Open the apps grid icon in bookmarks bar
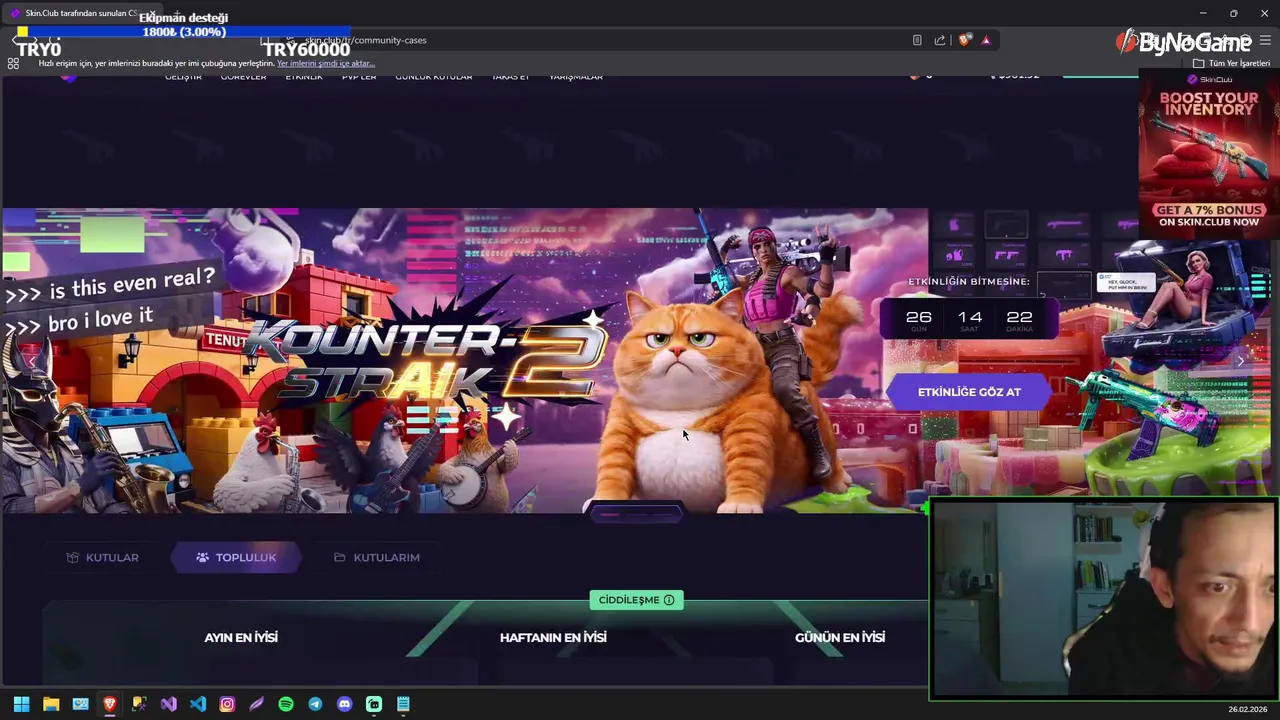 pos(13,63)
